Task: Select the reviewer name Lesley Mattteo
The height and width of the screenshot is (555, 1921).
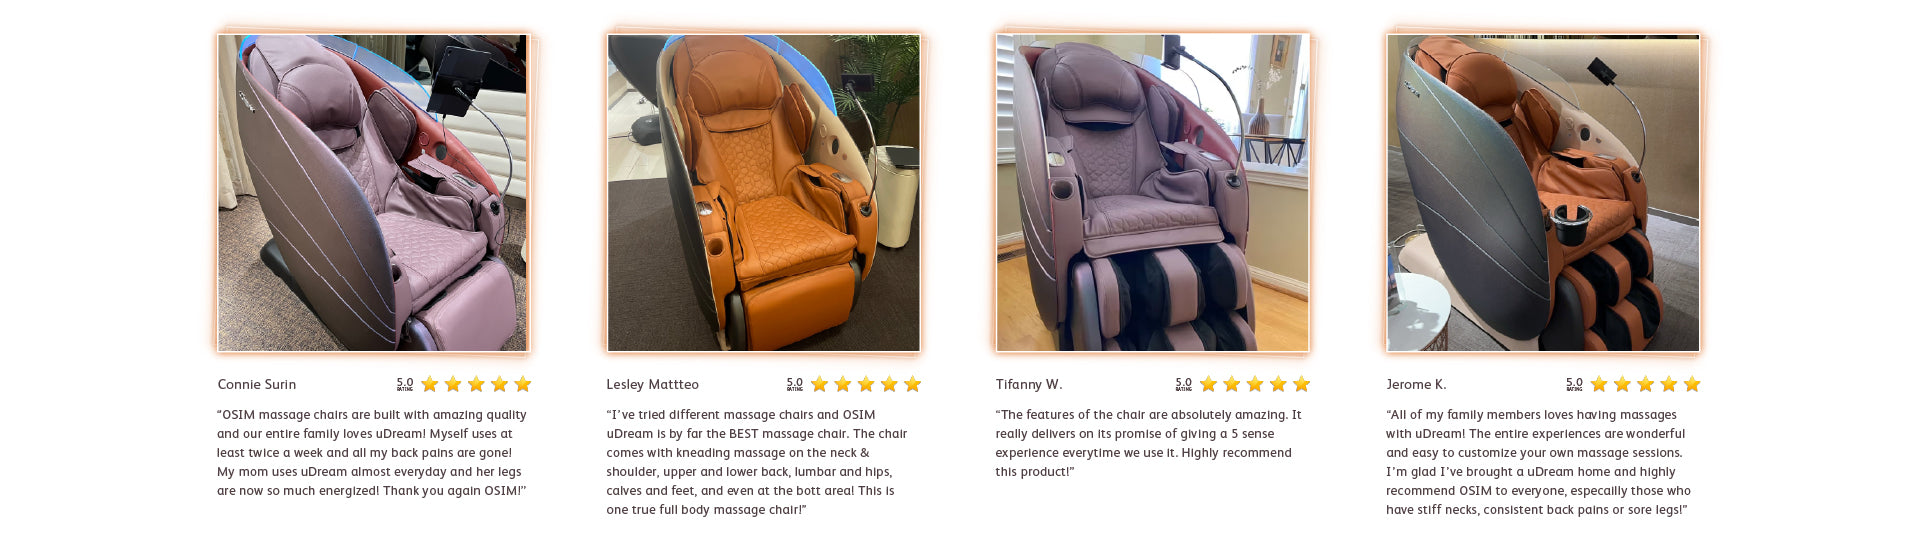Action: click(x=652, y=384)
